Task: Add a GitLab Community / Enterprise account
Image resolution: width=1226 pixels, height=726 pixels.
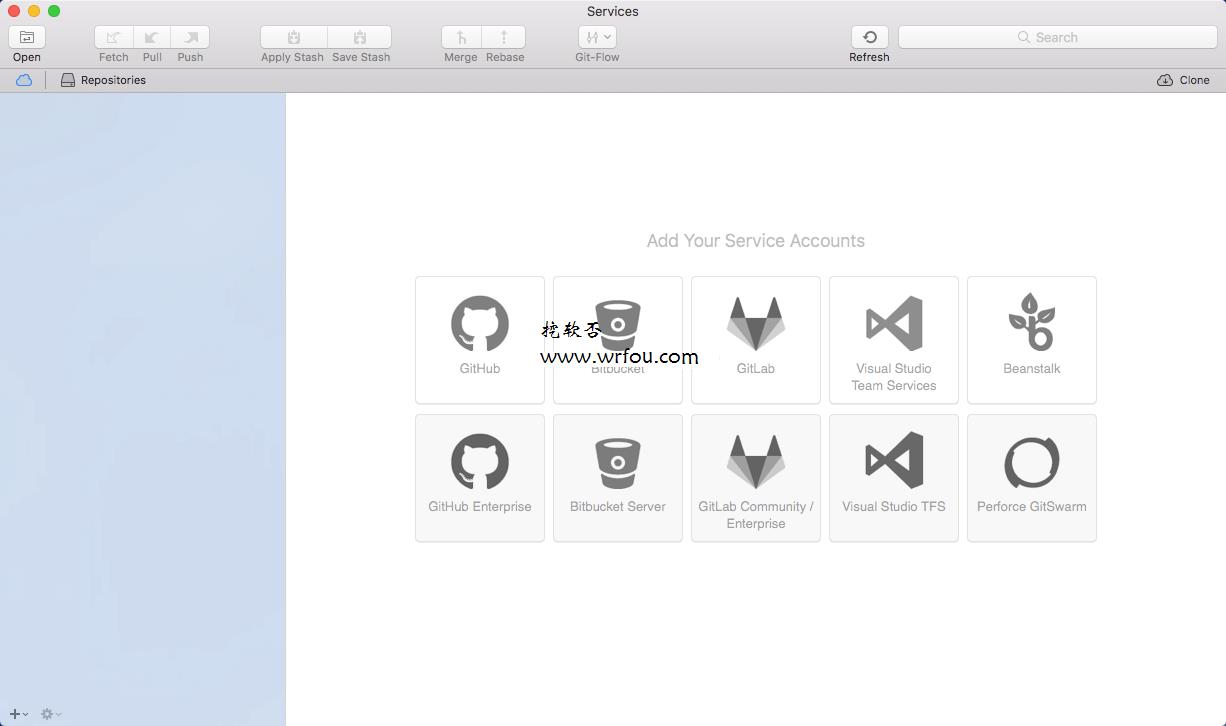Action: point(756,478)
